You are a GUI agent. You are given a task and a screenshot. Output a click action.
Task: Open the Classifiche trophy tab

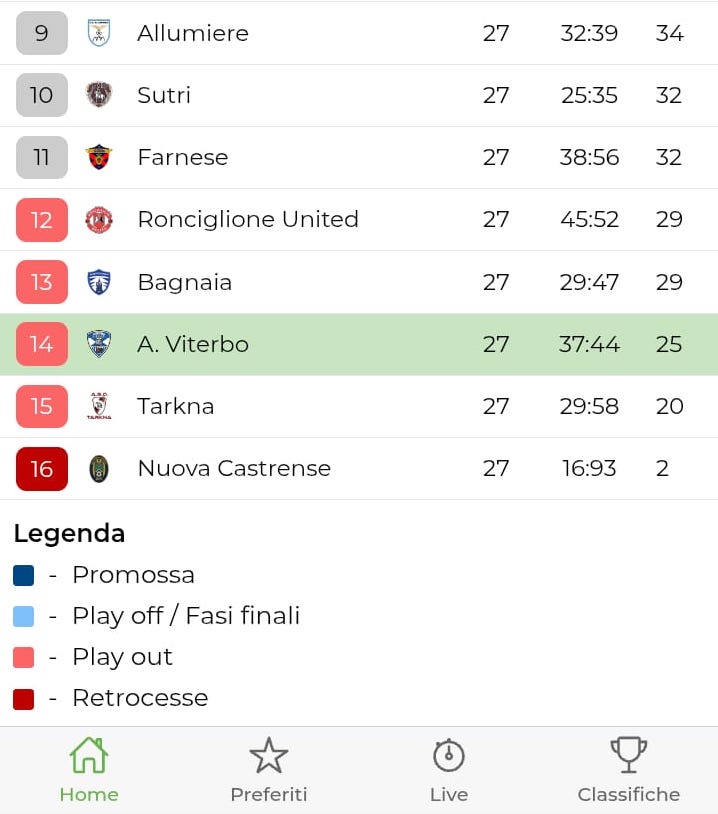pyautogui.click(x=628, y=770)
